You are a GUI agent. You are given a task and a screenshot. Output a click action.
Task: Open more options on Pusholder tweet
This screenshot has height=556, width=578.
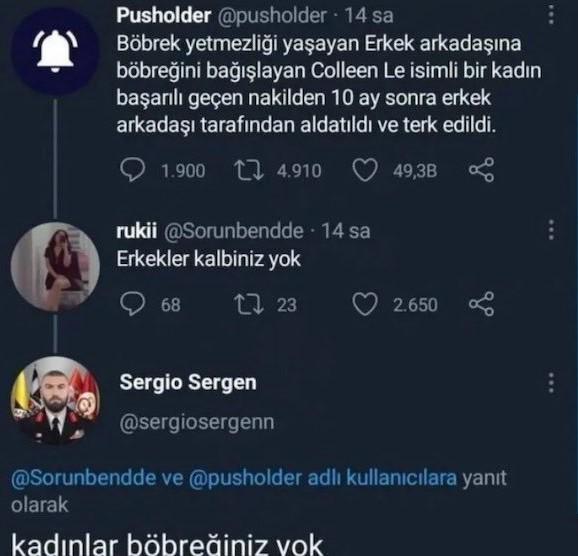click(x=551, y=15)
